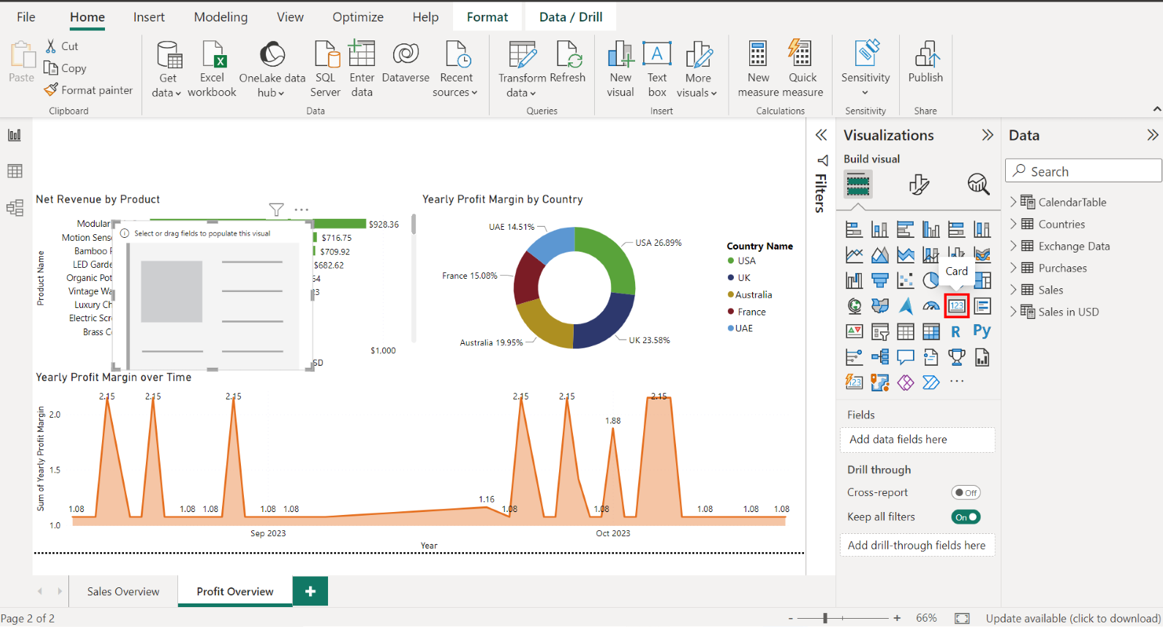Image resolution: width=1163 pixels, height=627 pixels.
Task: Open the Format visual paintbrush tab
Action: [918, 184]
